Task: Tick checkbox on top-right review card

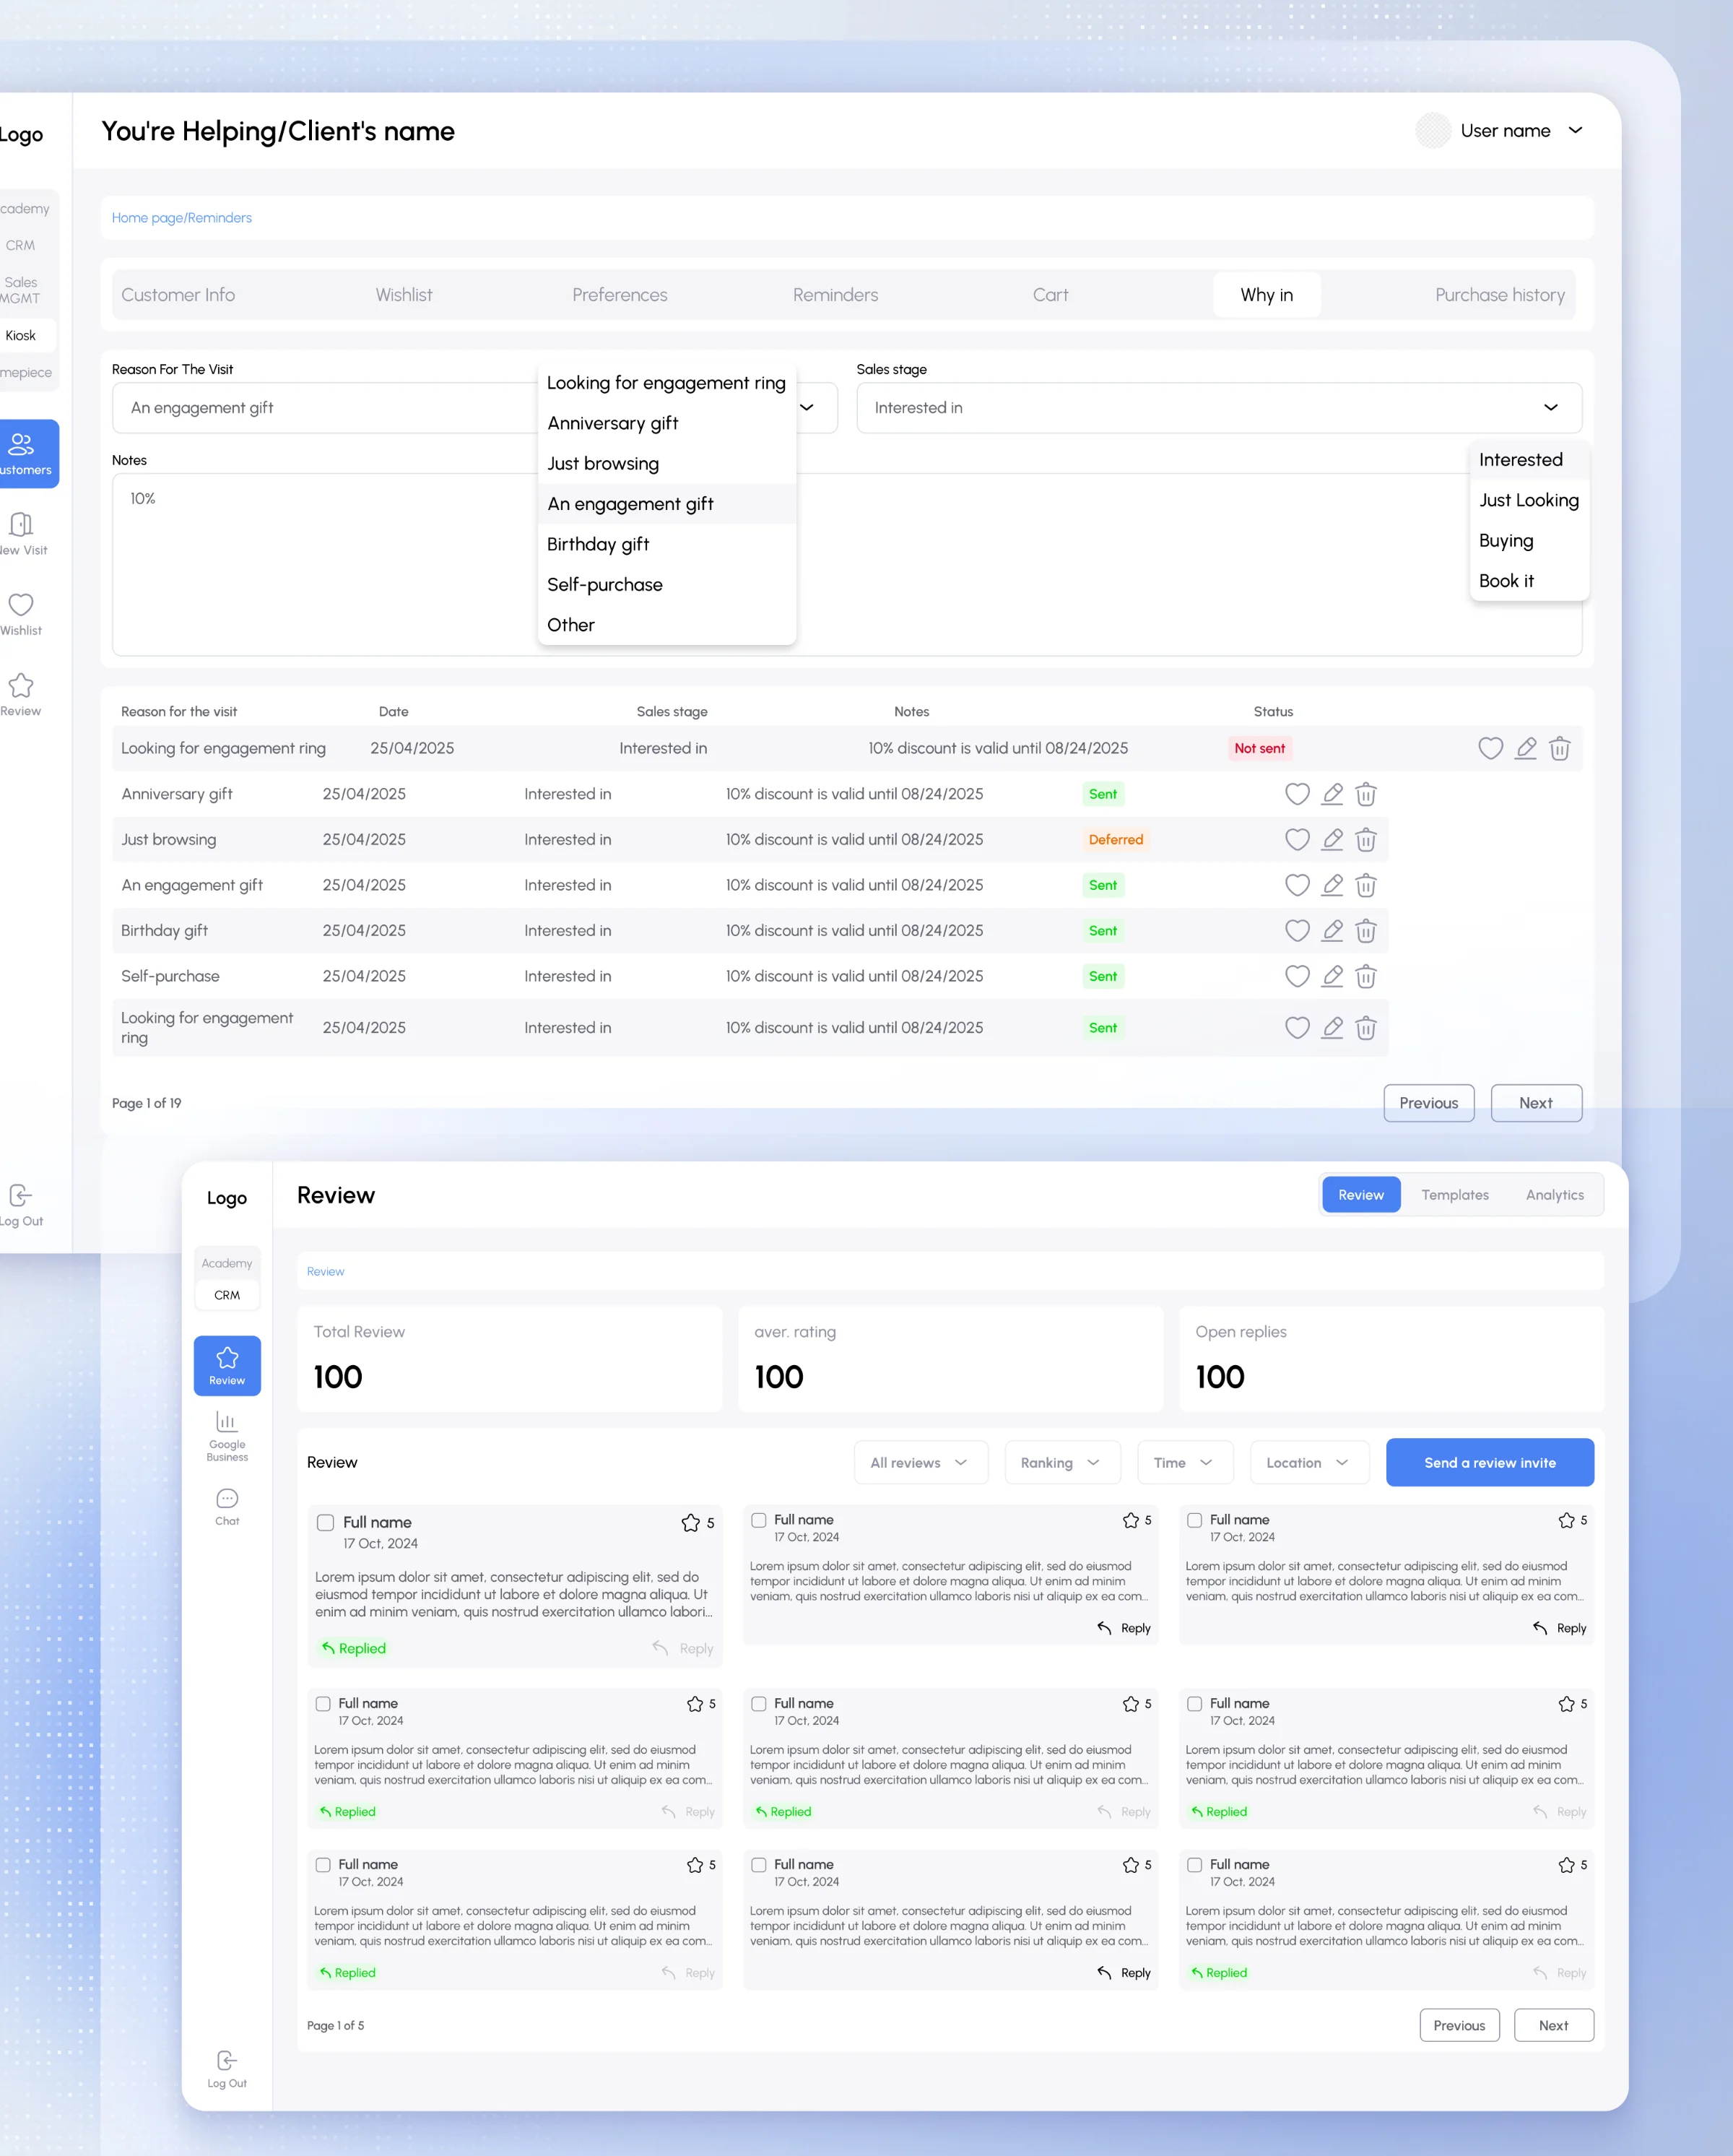Action: coord(1194,1520)
